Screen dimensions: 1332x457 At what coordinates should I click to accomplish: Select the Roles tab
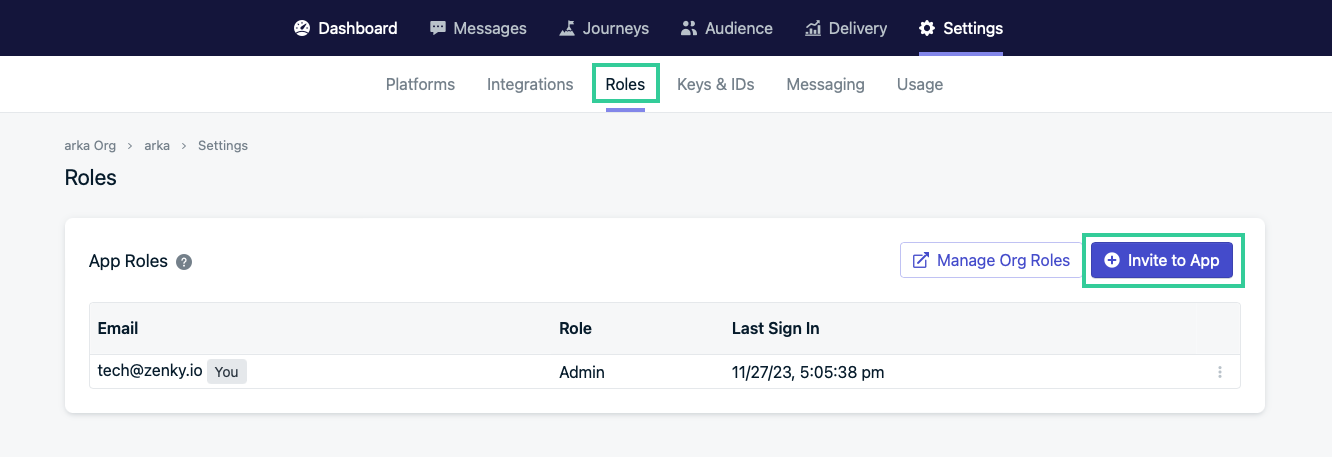click(x=625, y=84)
